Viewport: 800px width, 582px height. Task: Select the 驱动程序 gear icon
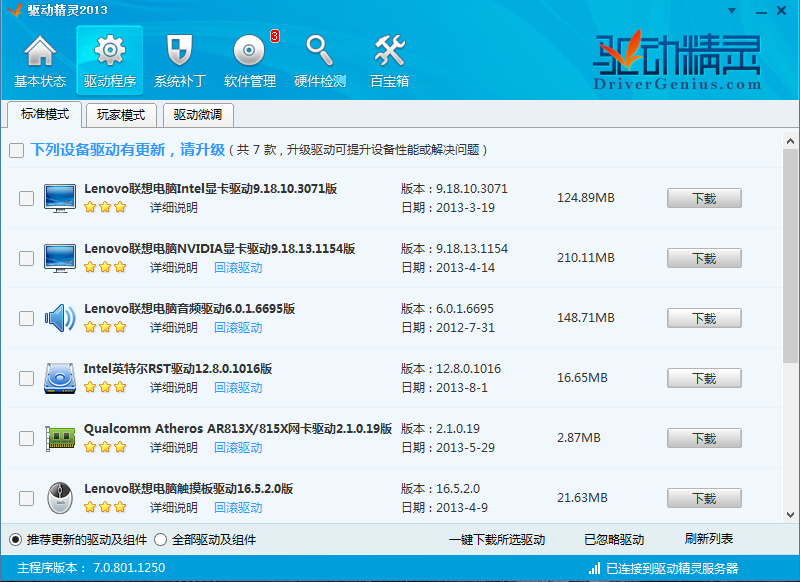110,50
